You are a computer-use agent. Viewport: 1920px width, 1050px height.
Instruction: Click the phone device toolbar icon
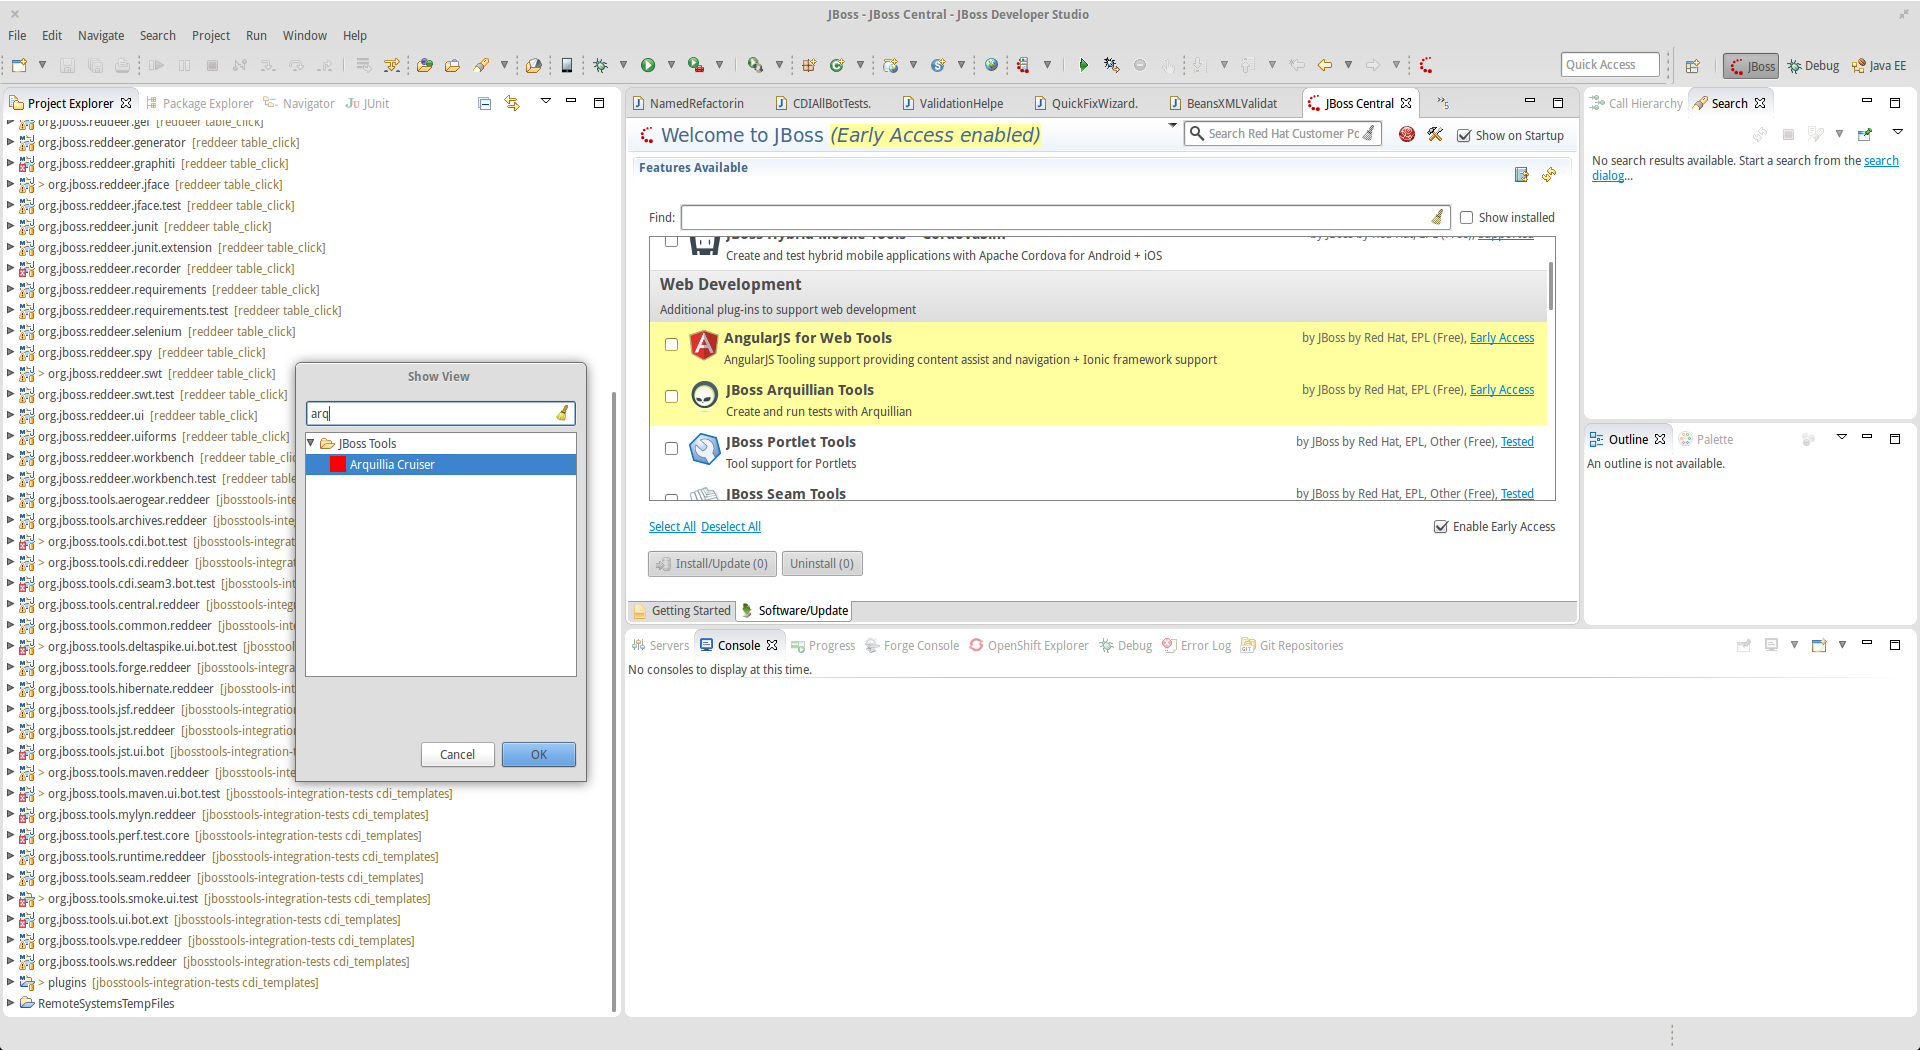pos(567,65)
